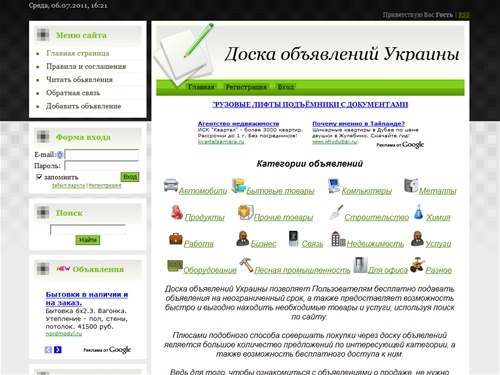Viewport: 500px width, 375px height.
Task: Open the Для офиса category link
Action: 388,270
